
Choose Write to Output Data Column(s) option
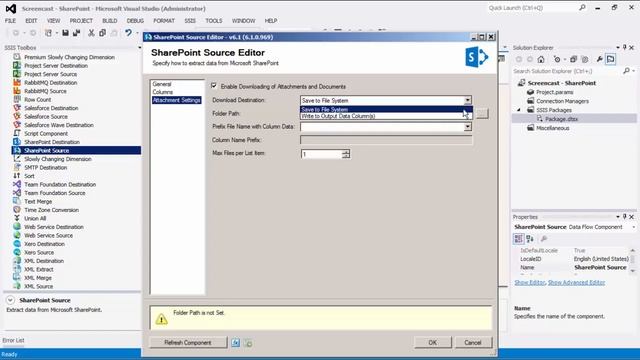(x=386, y=116)
